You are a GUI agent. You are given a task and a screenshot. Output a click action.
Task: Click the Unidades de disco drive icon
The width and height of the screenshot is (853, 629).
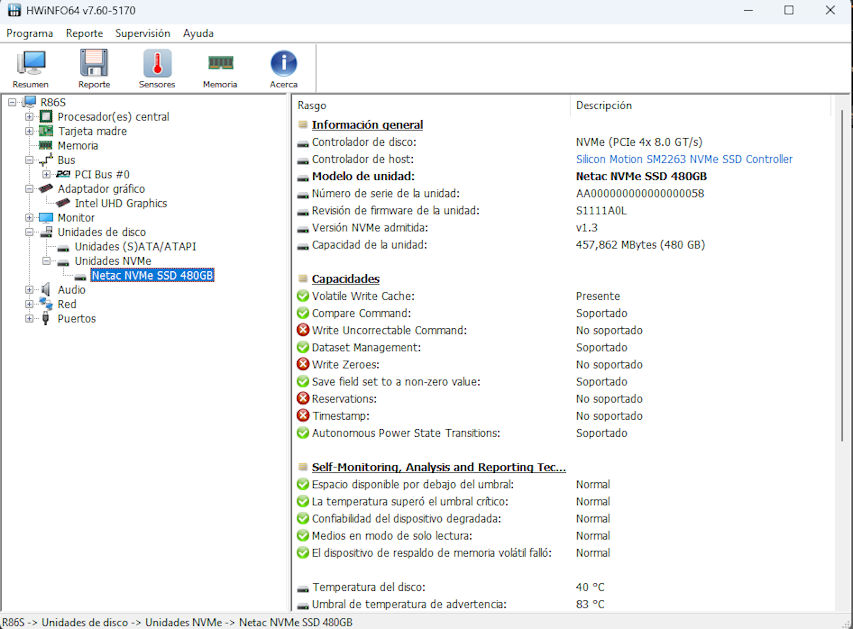point(46,232)
